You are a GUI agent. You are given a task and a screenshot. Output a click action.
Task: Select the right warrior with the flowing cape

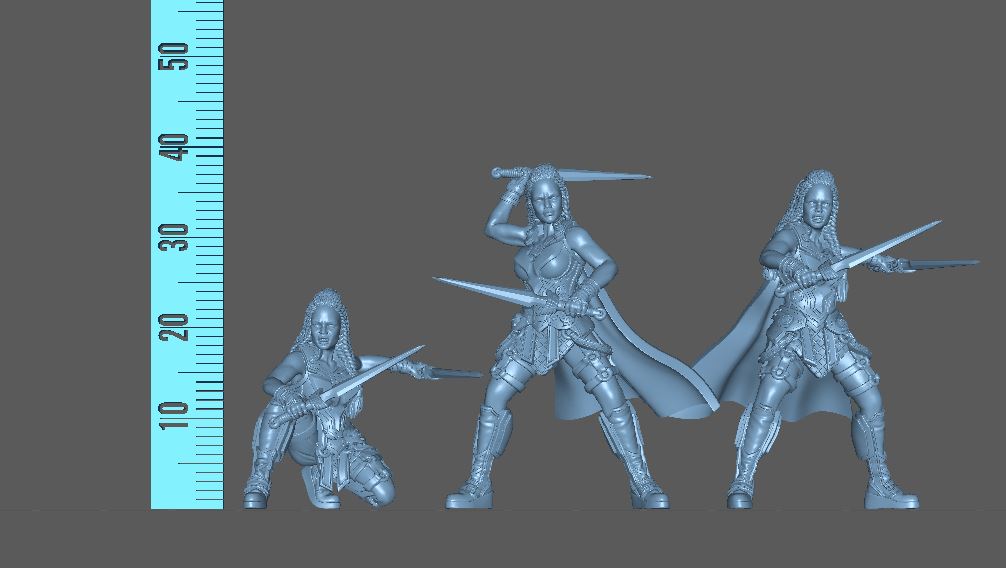(815, 340)
